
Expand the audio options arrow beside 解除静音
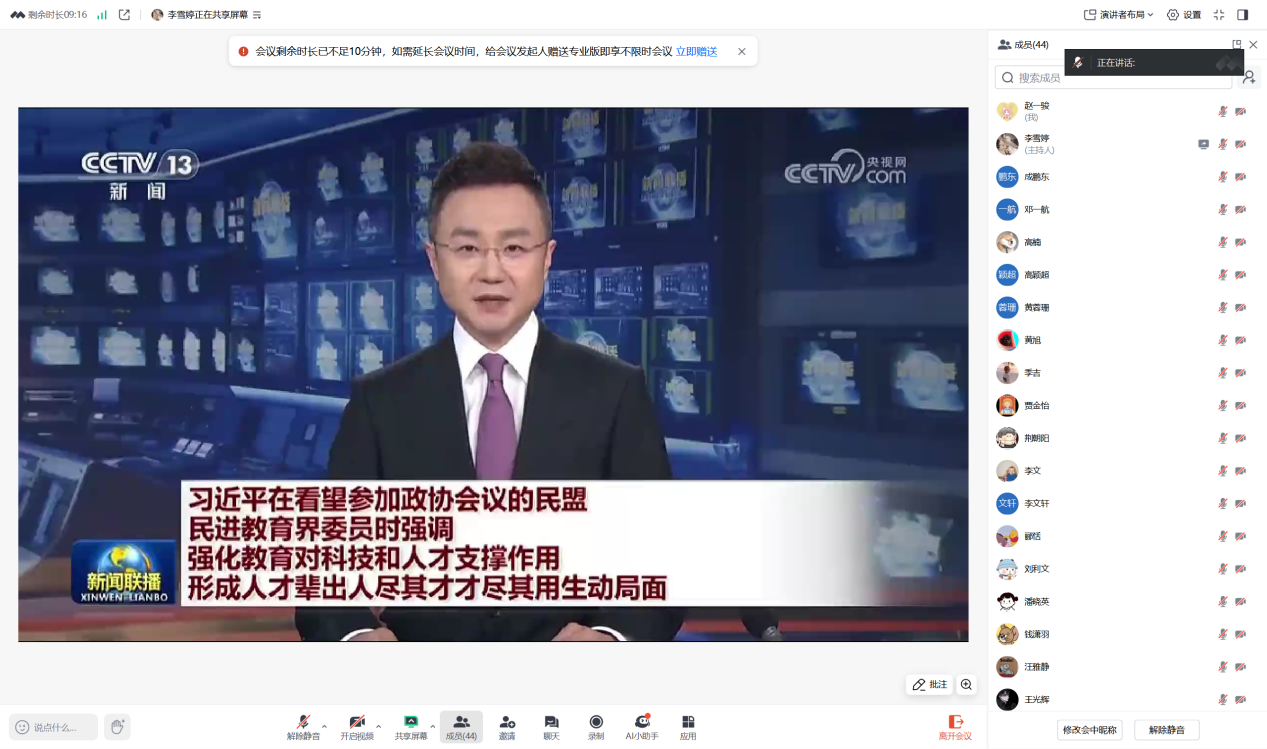click(x=324, y=726)
